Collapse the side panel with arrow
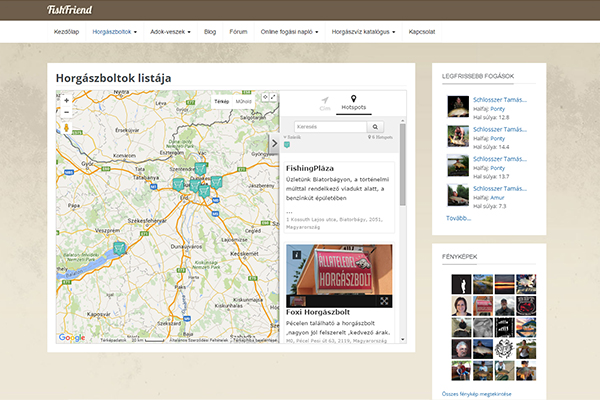600x400 pixels. pos(275,143)
